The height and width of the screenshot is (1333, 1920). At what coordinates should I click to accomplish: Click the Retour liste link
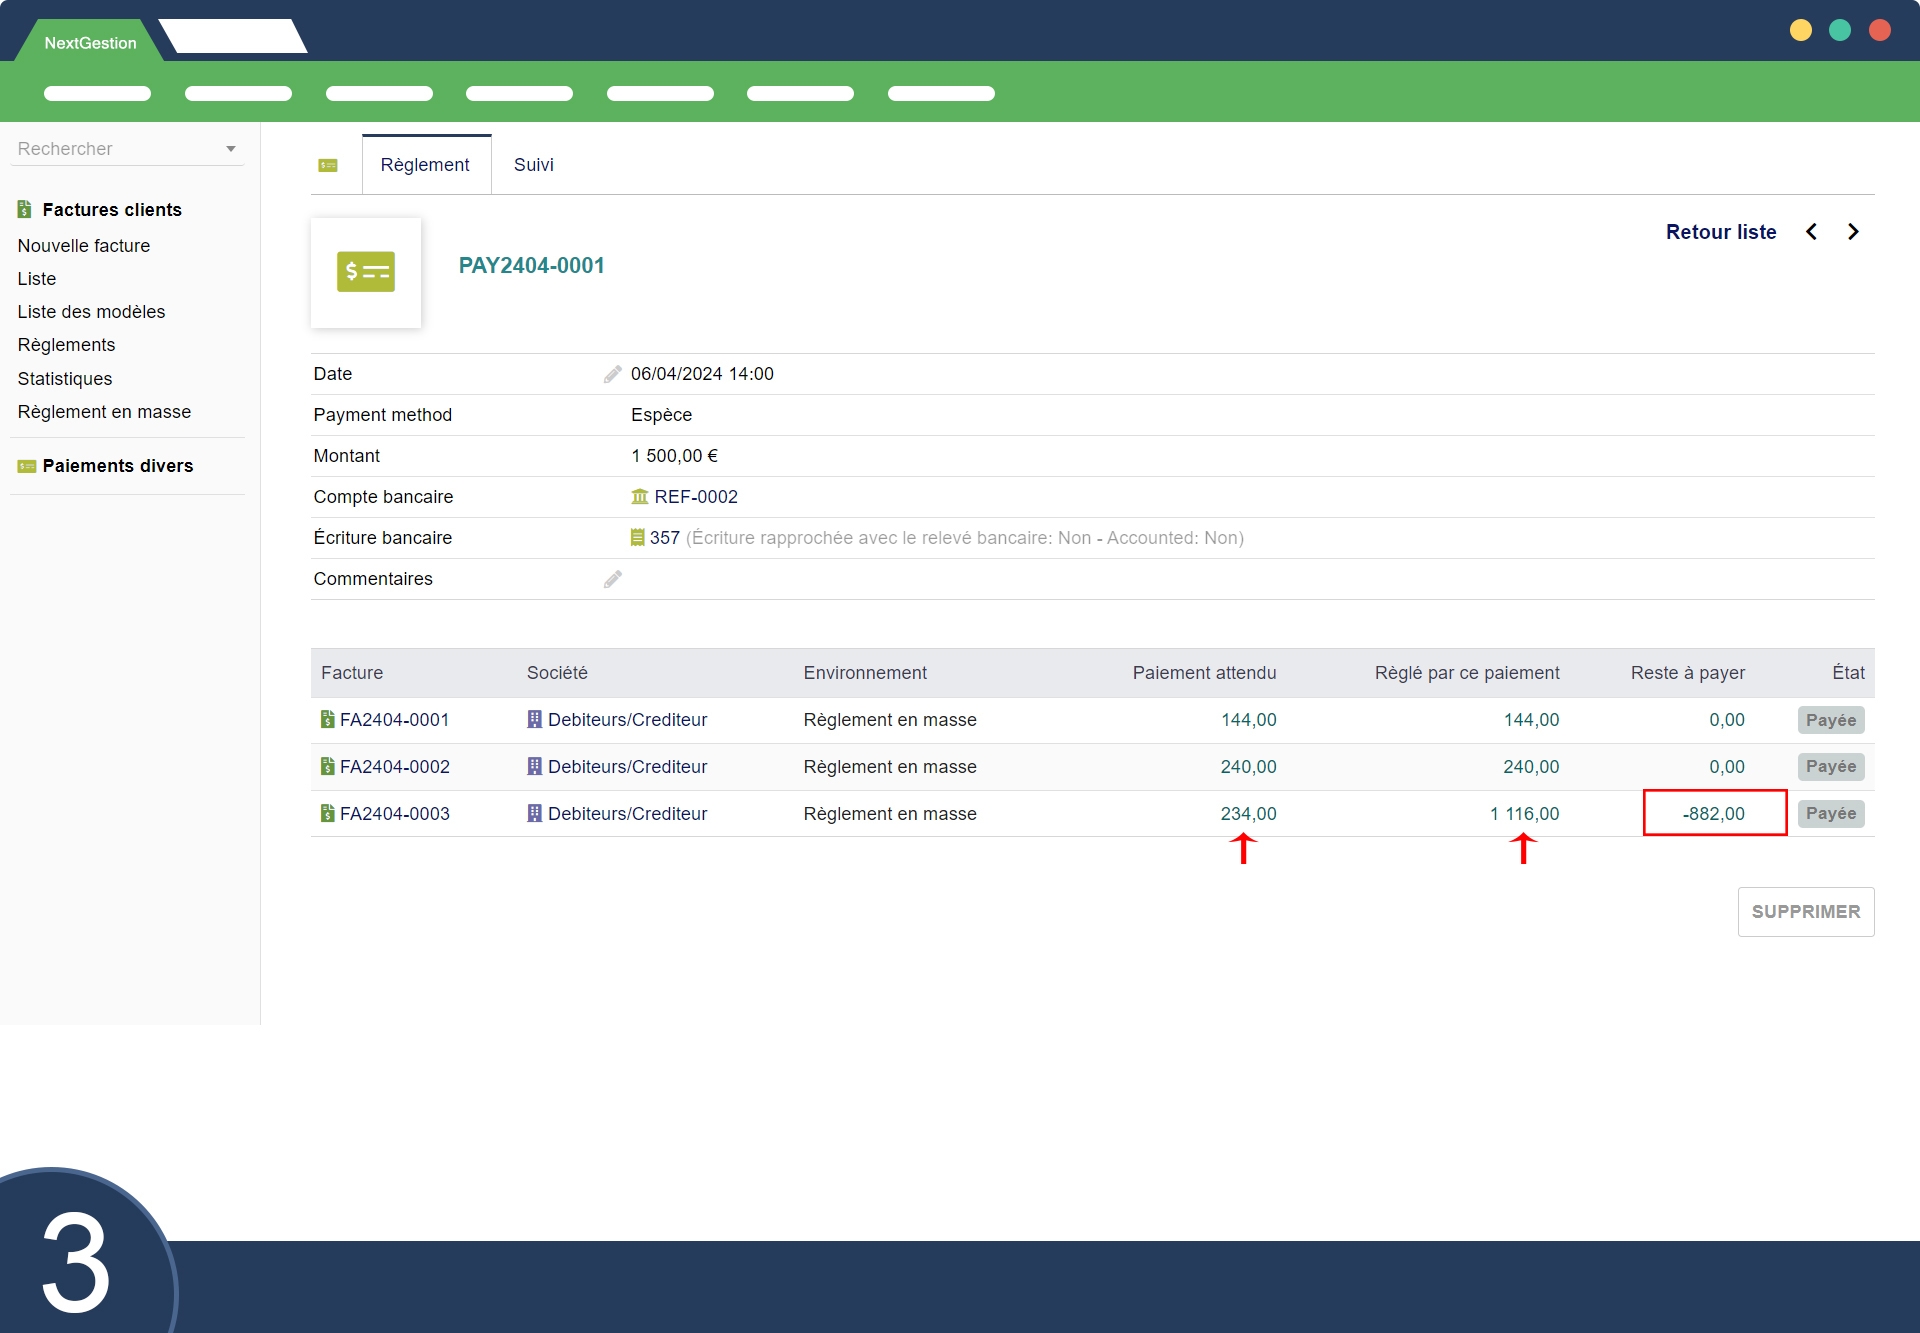click(x=1720, y=232)
